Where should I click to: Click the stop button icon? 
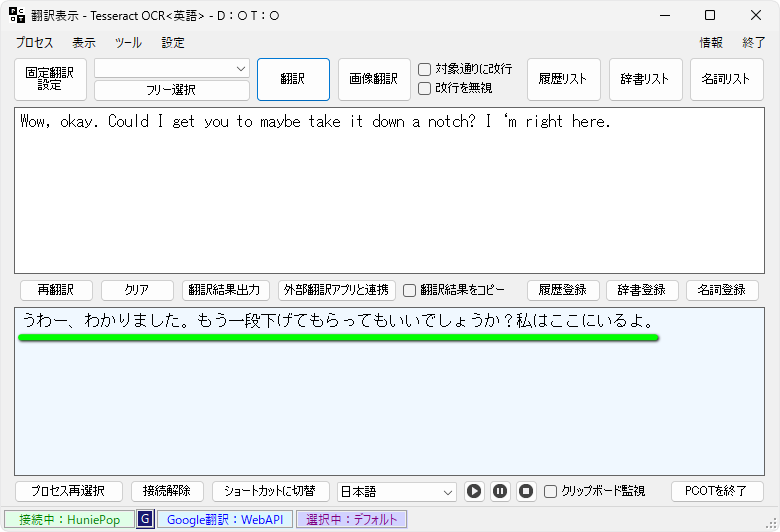[x=526, y=492]
